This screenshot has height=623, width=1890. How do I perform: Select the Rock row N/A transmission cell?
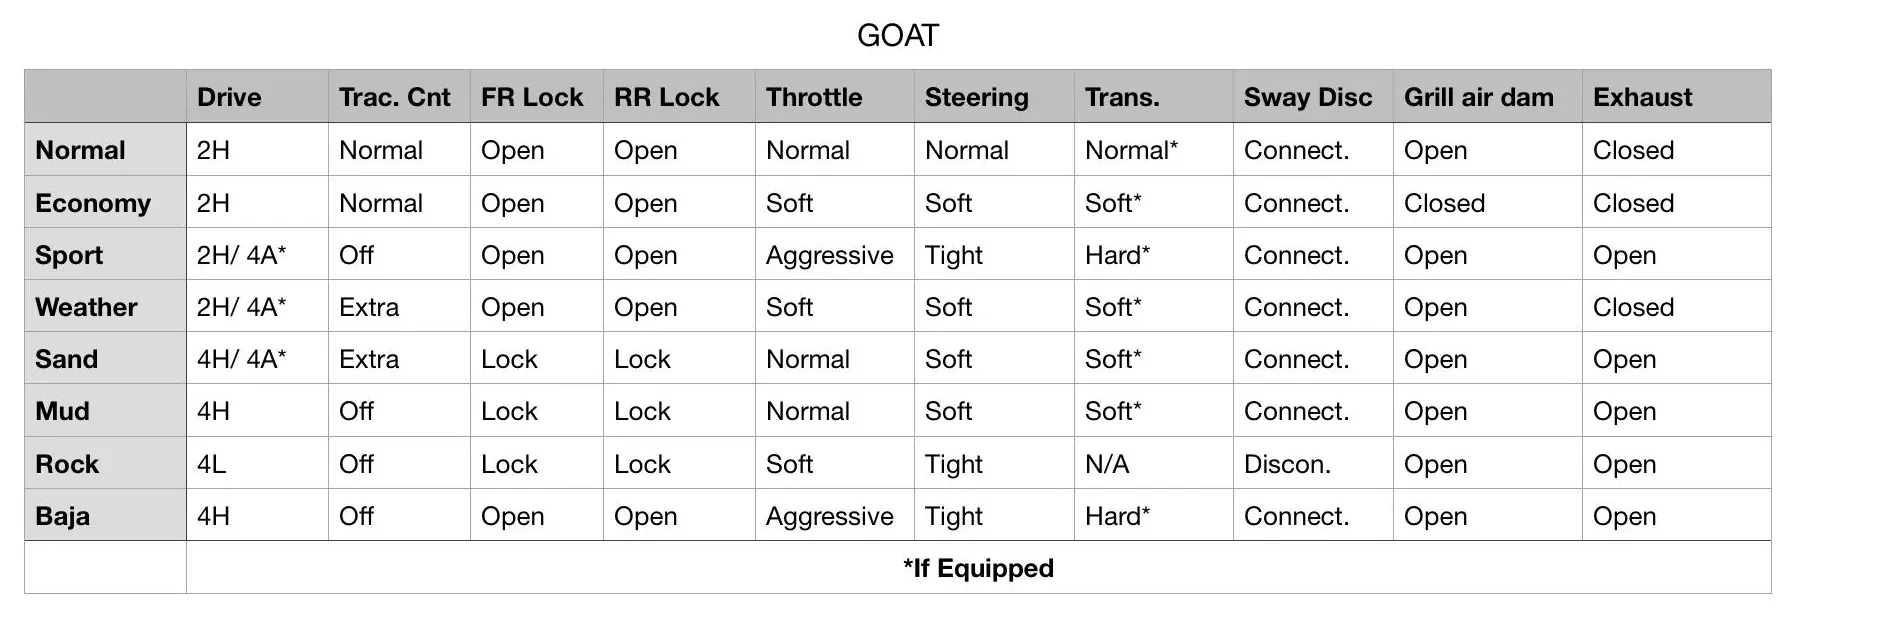tap(1154, 464)
